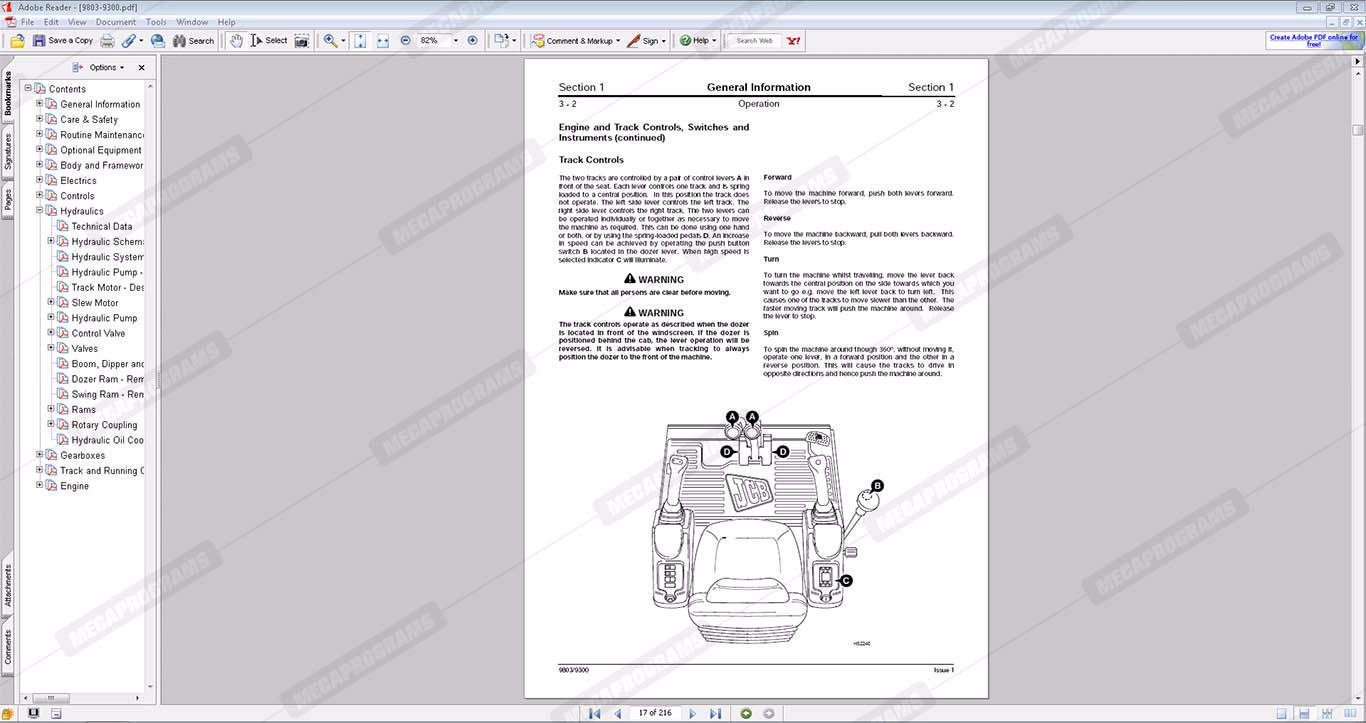
Task: Open the Sign dropdown menu
Action: tap(647, 41)
